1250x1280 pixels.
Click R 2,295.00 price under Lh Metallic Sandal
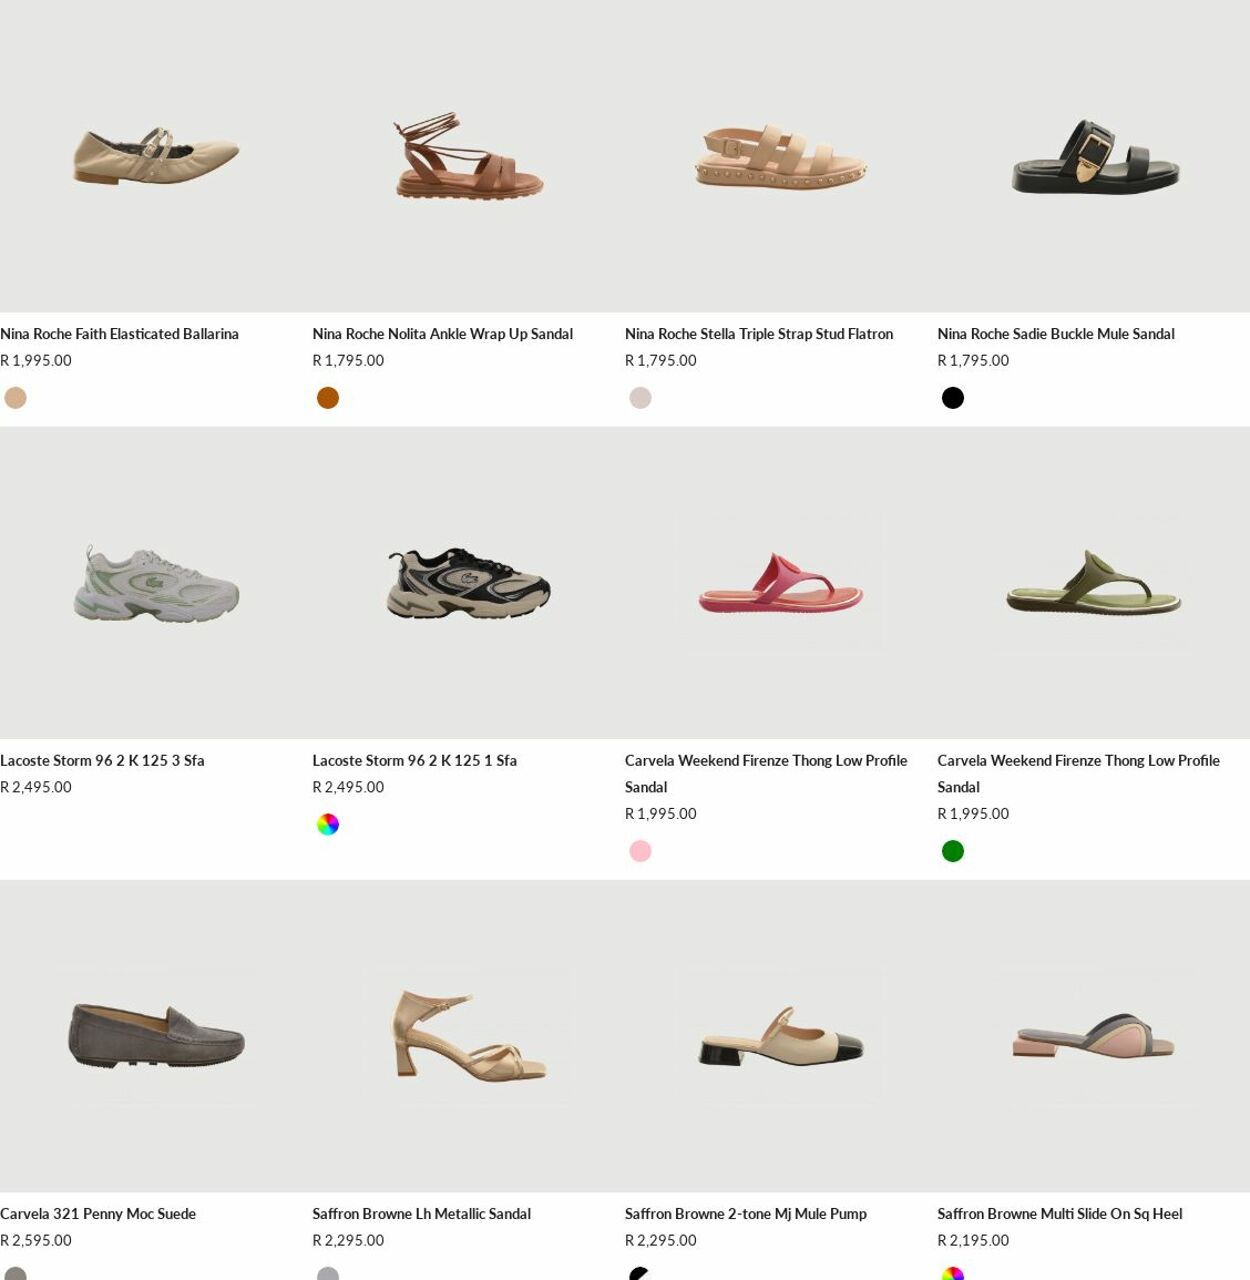[x=348, y=1241]
